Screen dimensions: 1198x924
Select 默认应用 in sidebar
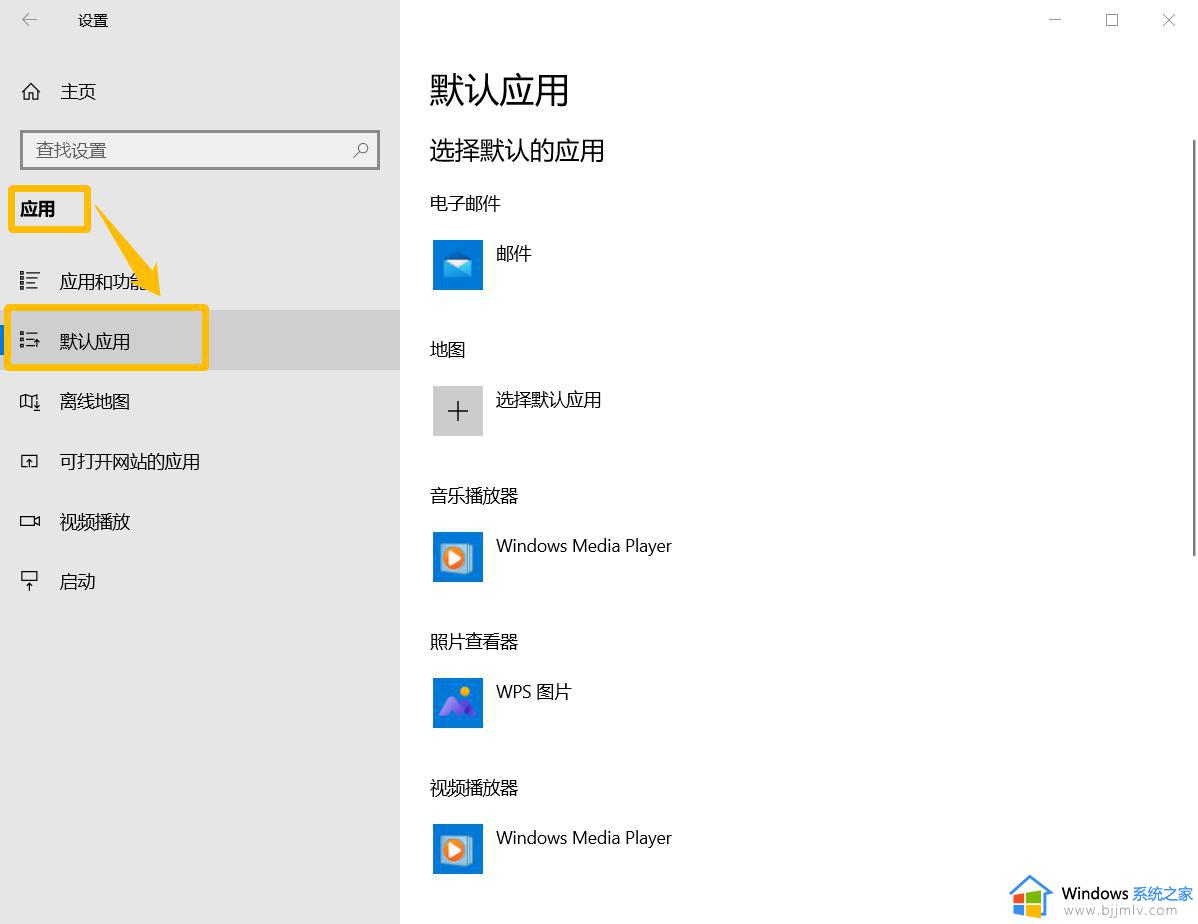pyautogui.click(x=200, y=340)
